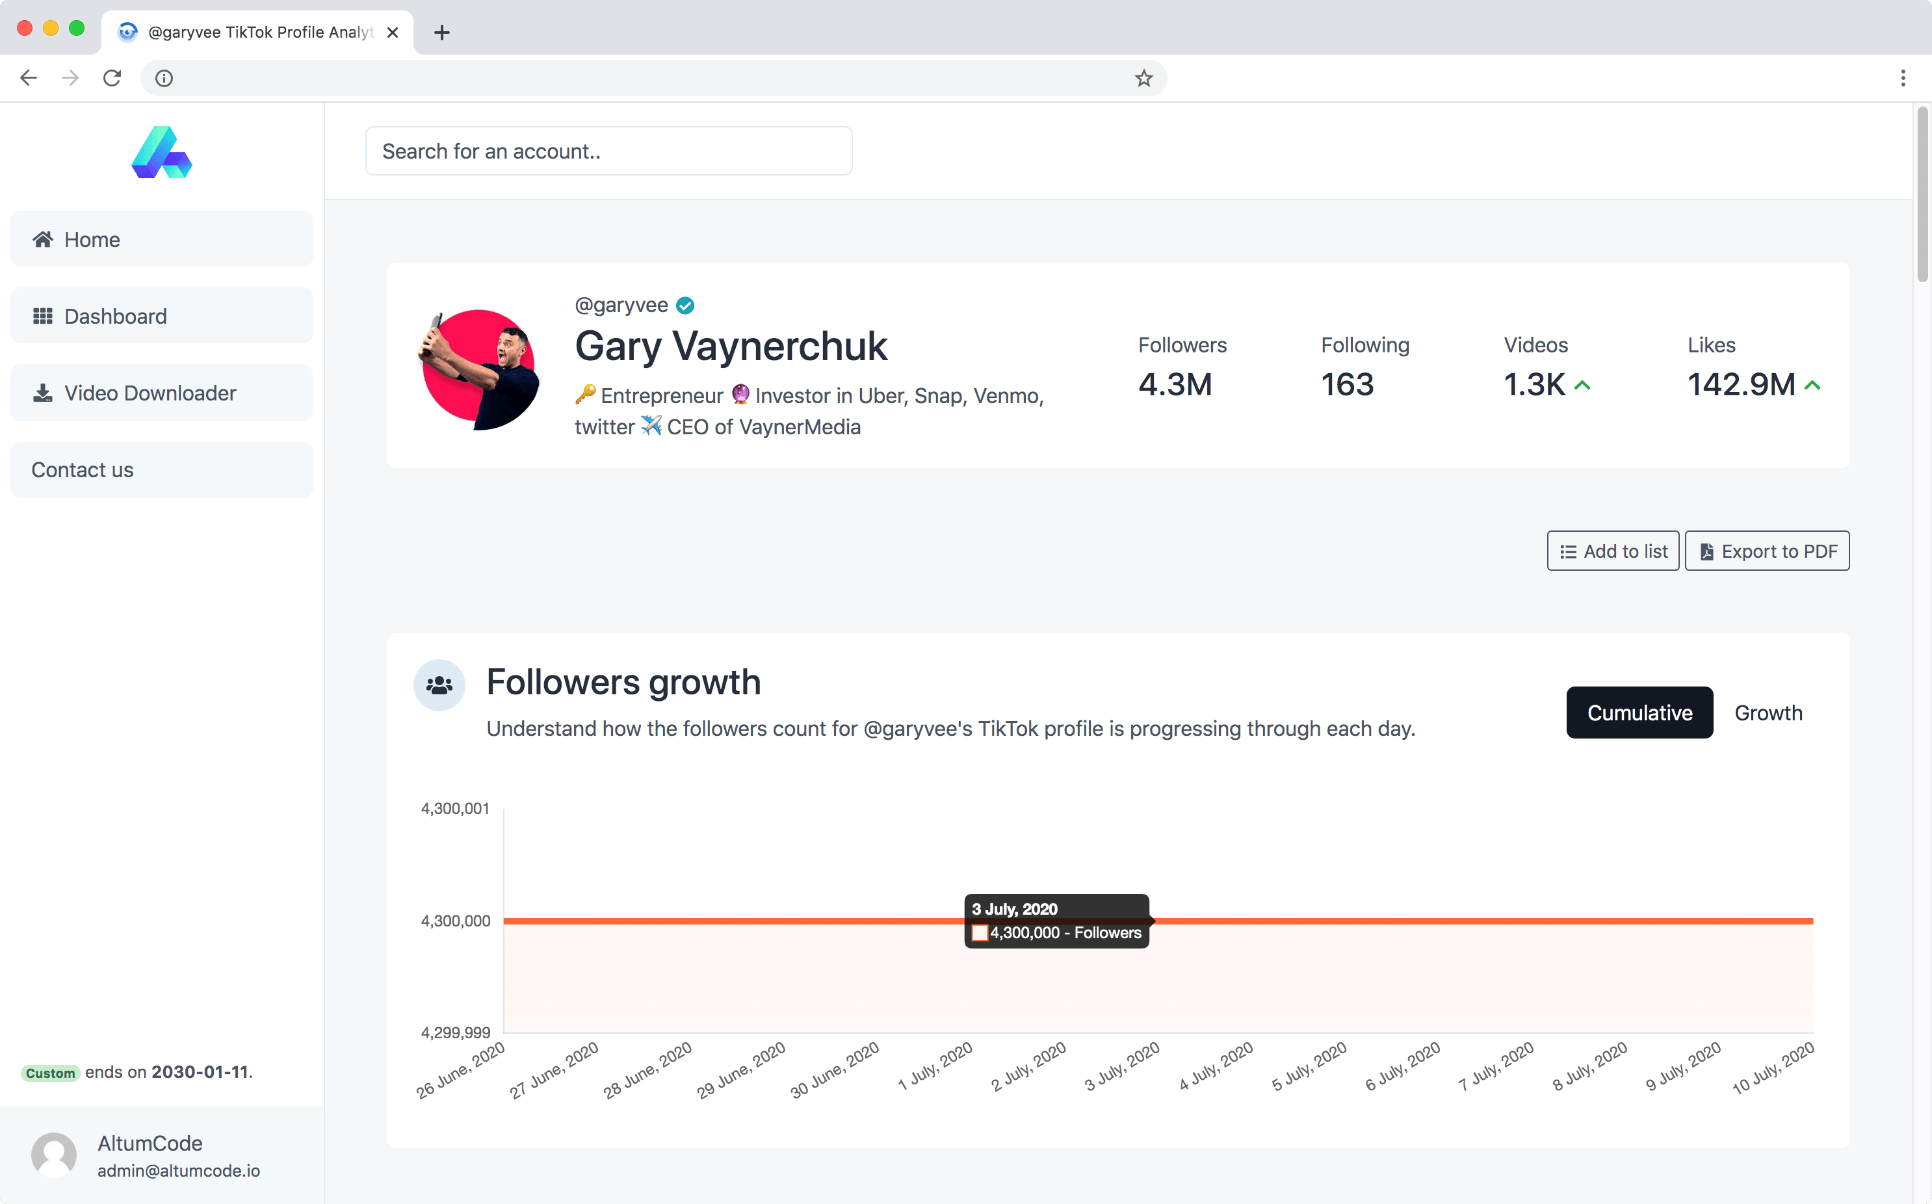Open the Dashboard sidebar item
This screenshot has height=1204, width=1932.
tap(161, 316)
